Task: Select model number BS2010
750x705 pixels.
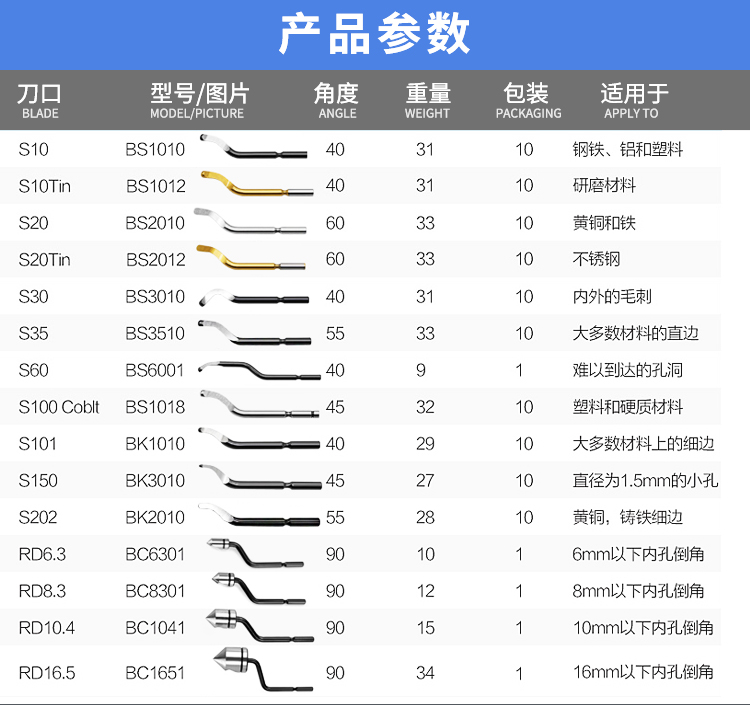Action: point(155,223)
